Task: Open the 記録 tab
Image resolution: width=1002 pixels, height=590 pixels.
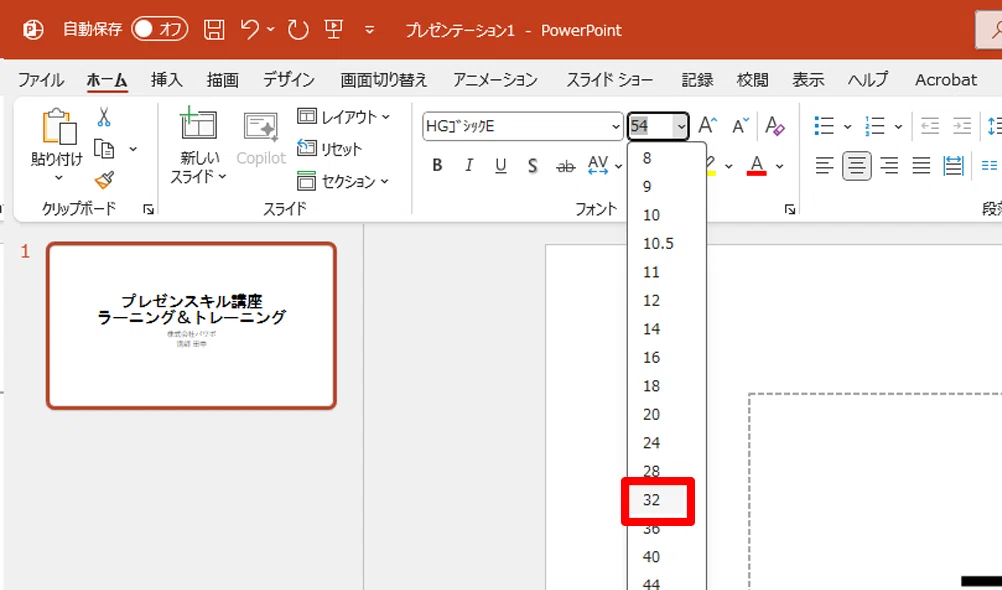Action: click(x=697, y=80)
